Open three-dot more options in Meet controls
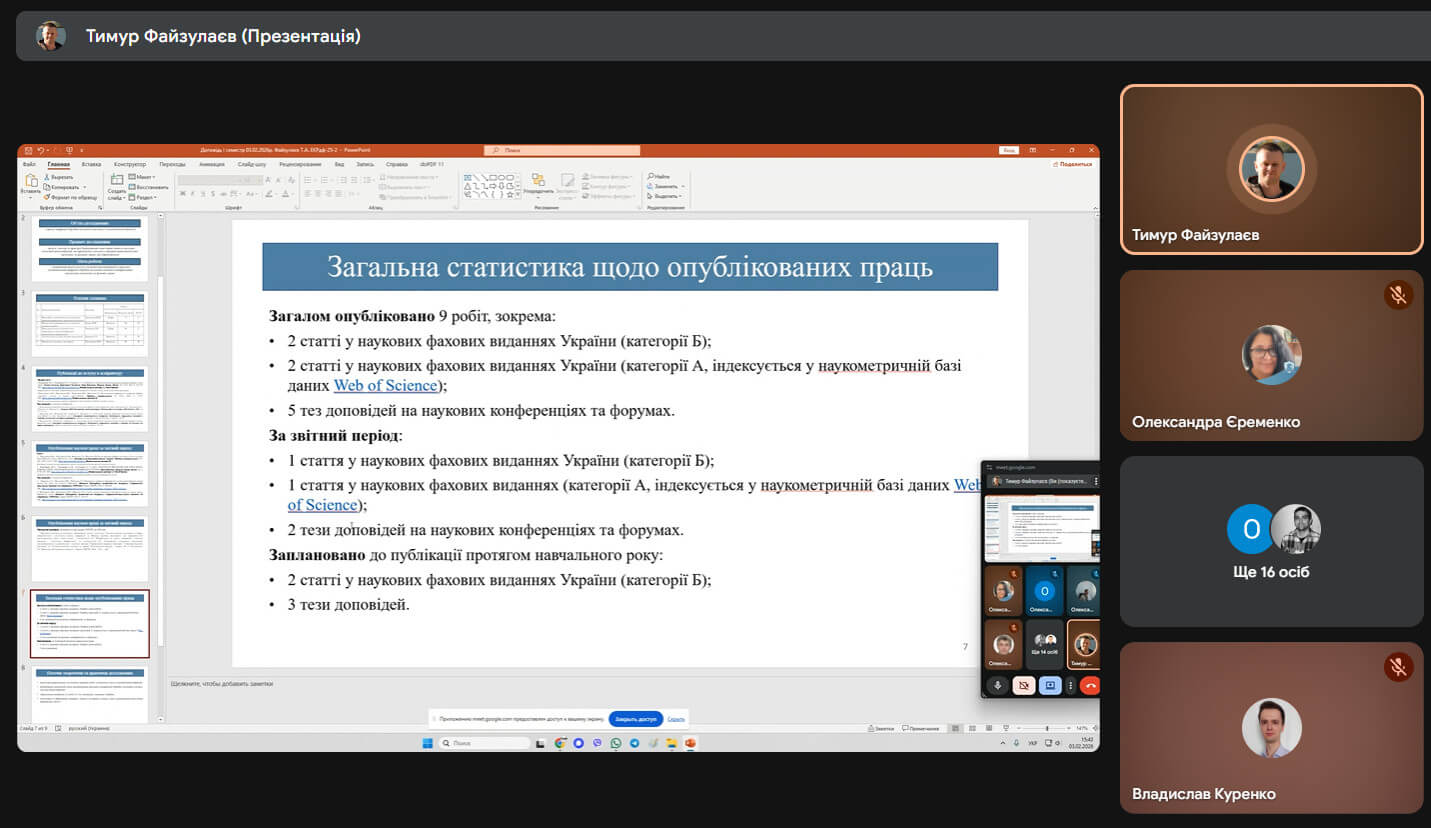Image resolution: width=1431 pixels, height=828 pixels. tap(1070, 686)
